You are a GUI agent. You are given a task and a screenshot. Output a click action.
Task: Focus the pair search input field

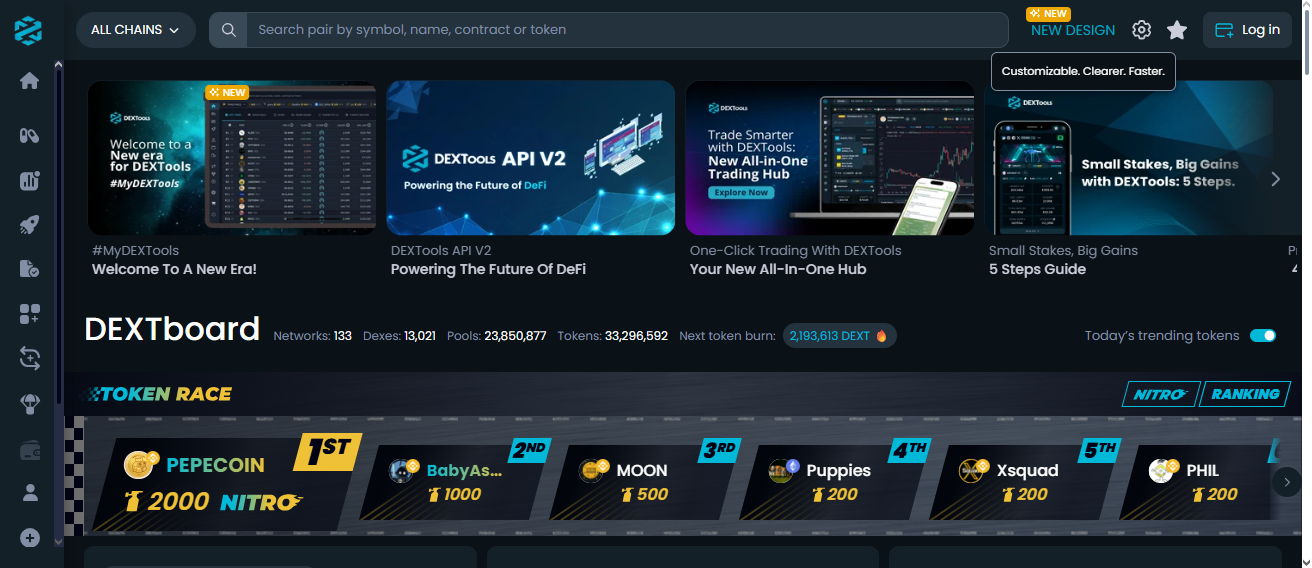pyautogui.click(x=627, y=30)
